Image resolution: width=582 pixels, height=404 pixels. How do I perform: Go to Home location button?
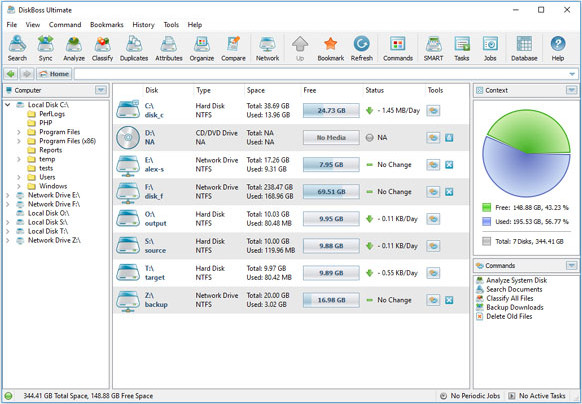54,74
